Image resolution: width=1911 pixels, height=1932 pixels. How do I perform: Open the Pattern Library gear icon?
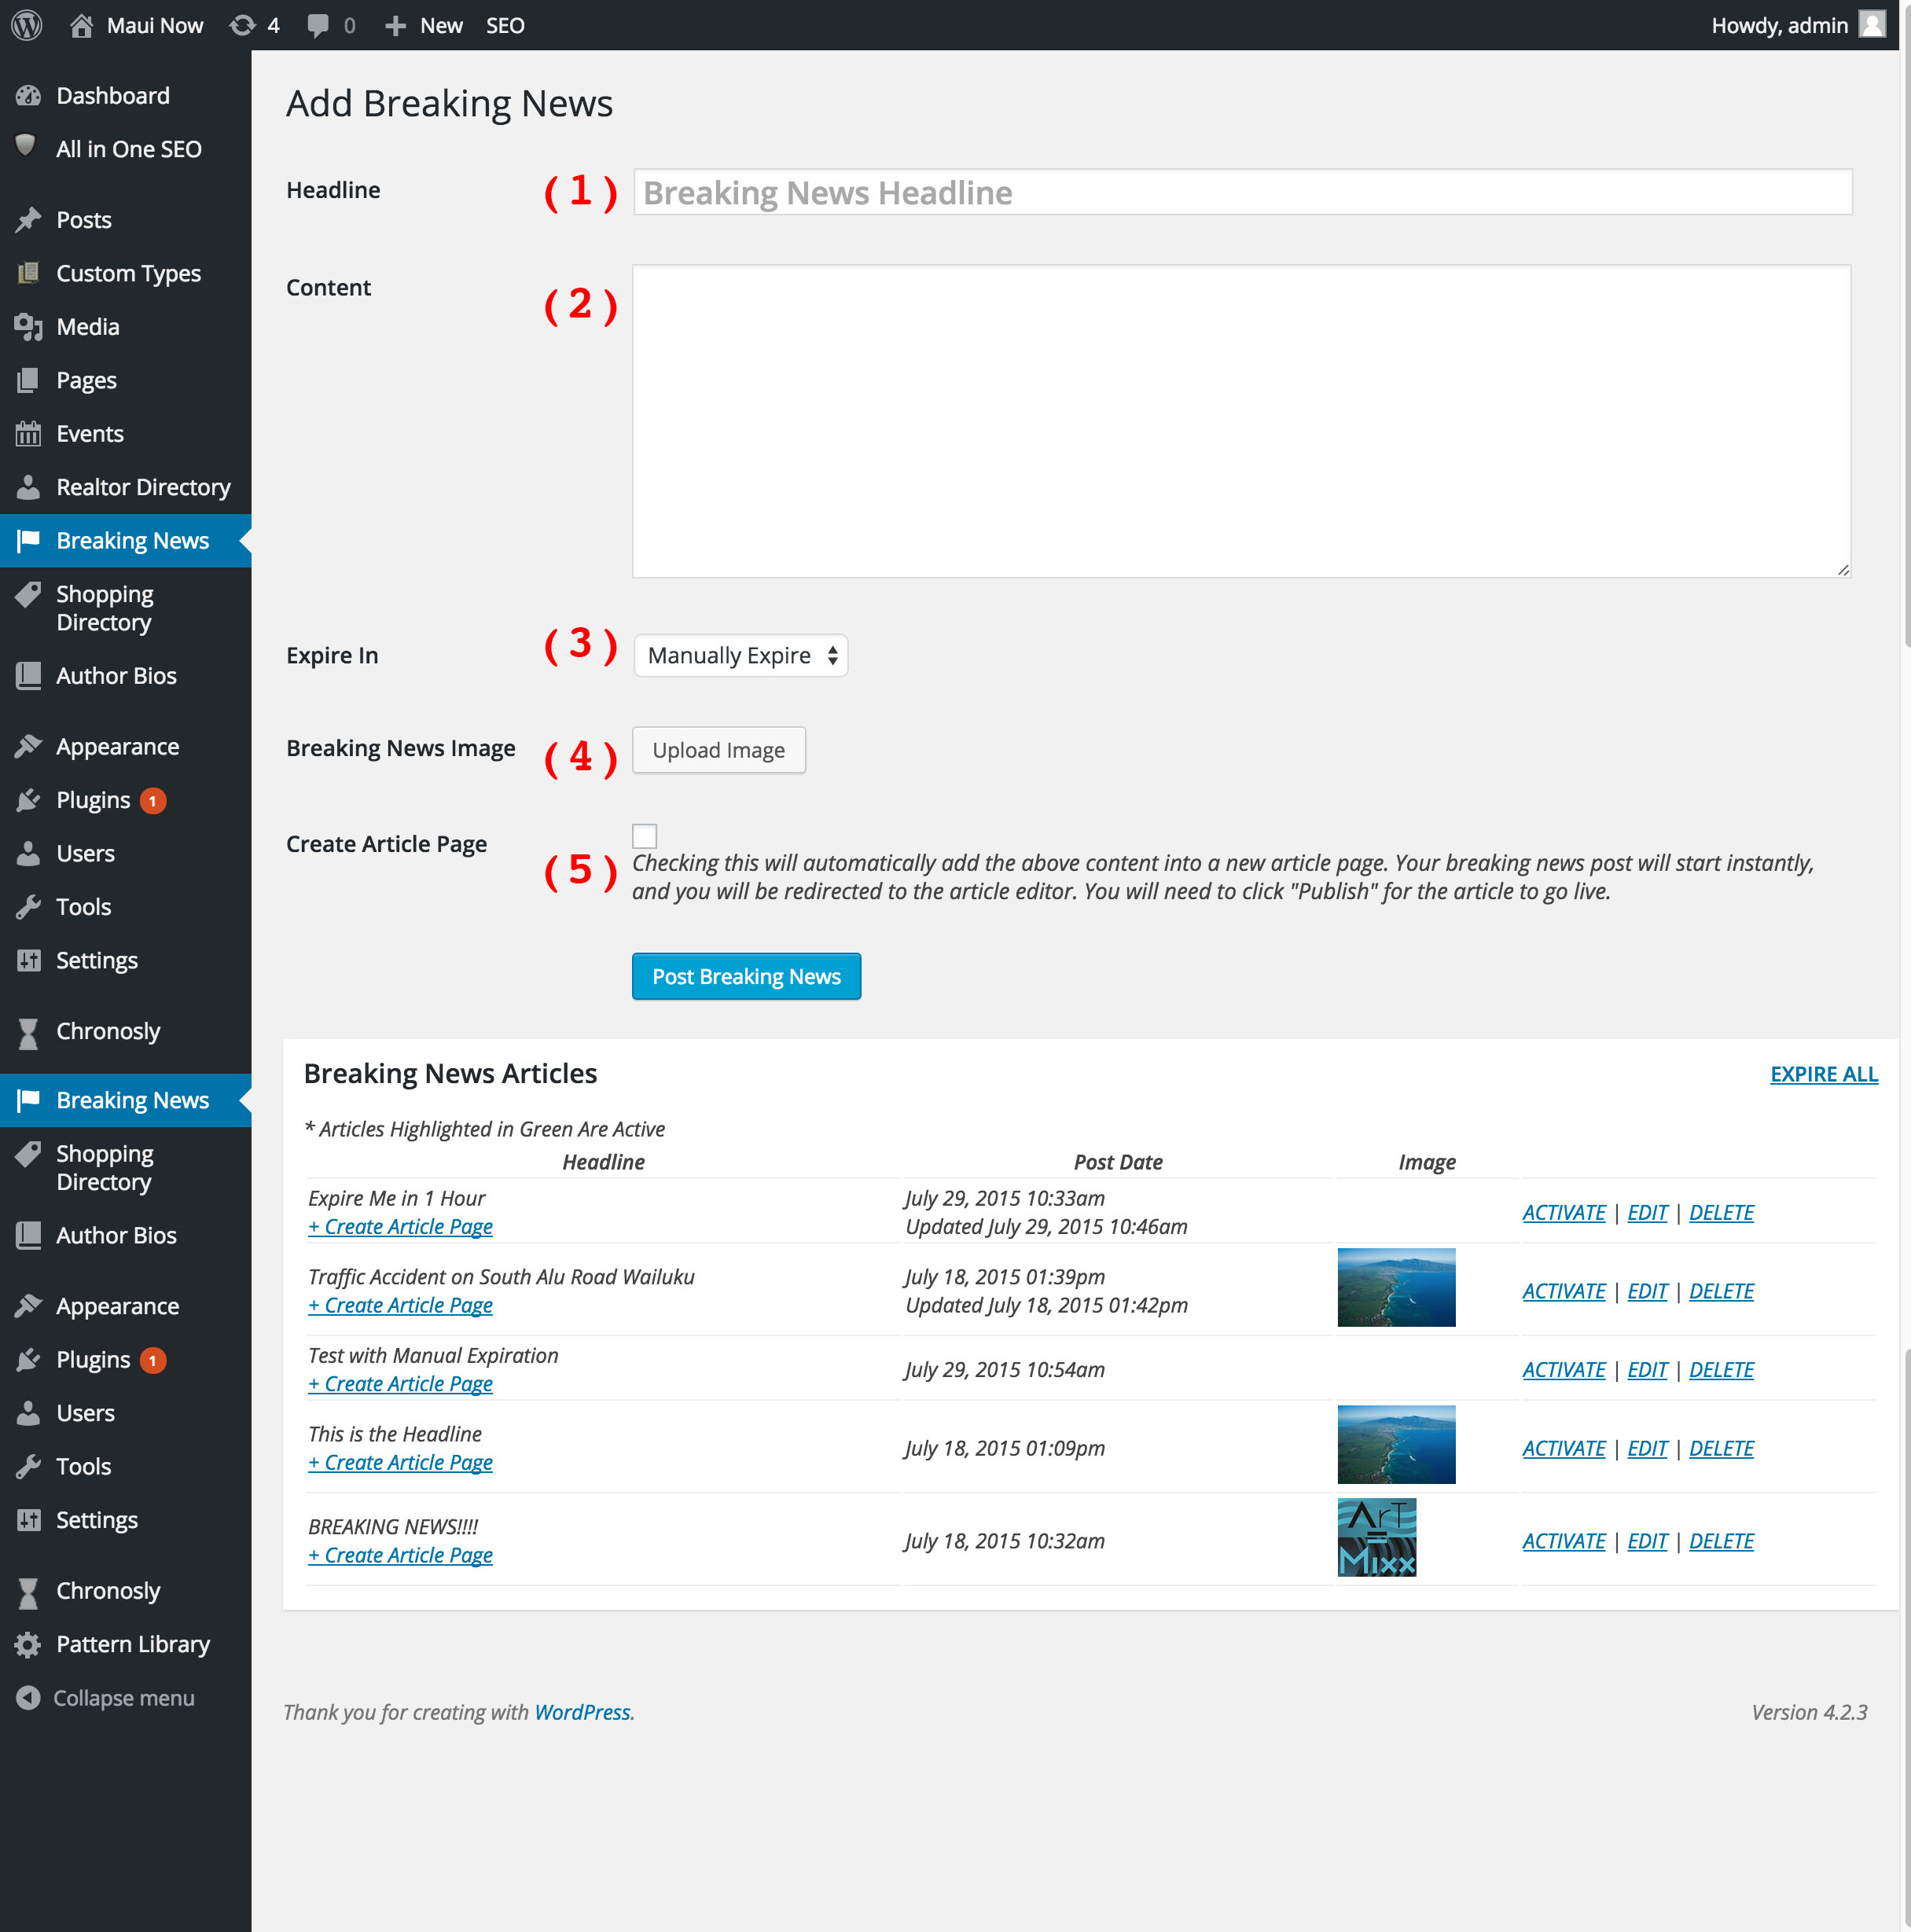28,1645
